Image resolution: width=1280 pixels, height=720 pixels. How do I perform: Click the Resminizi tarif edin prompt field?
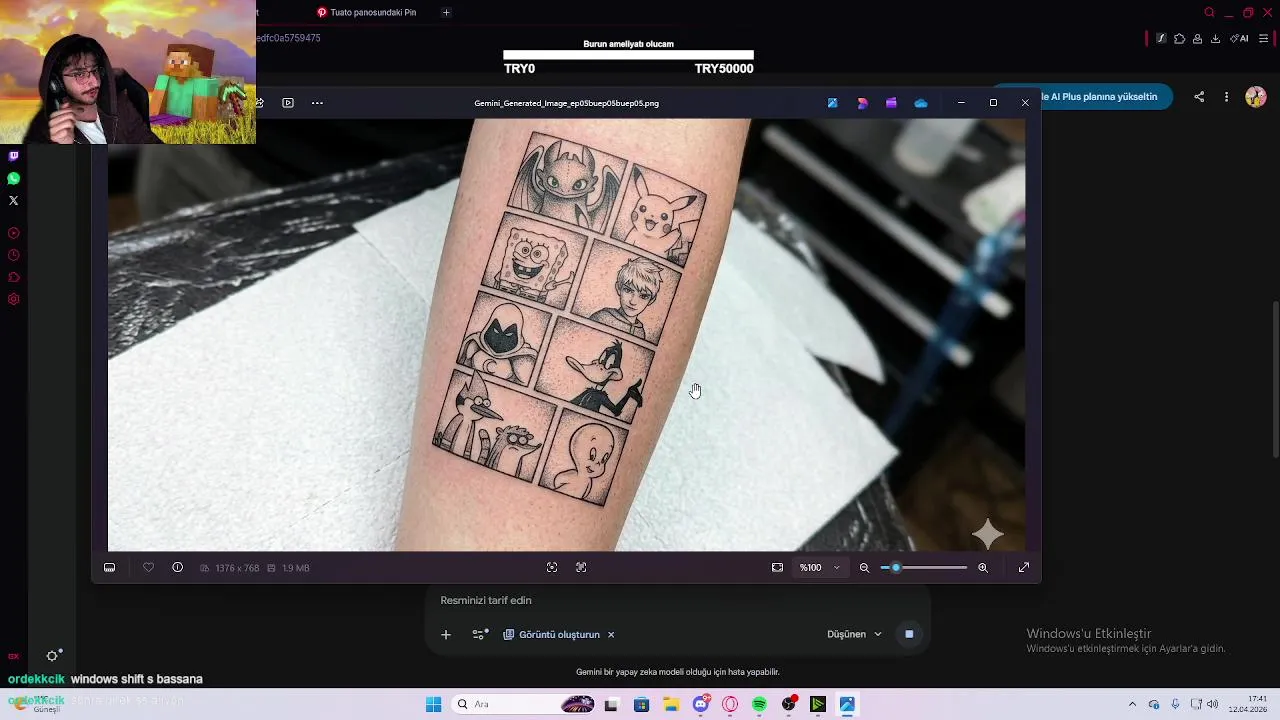tap(678, 601)
